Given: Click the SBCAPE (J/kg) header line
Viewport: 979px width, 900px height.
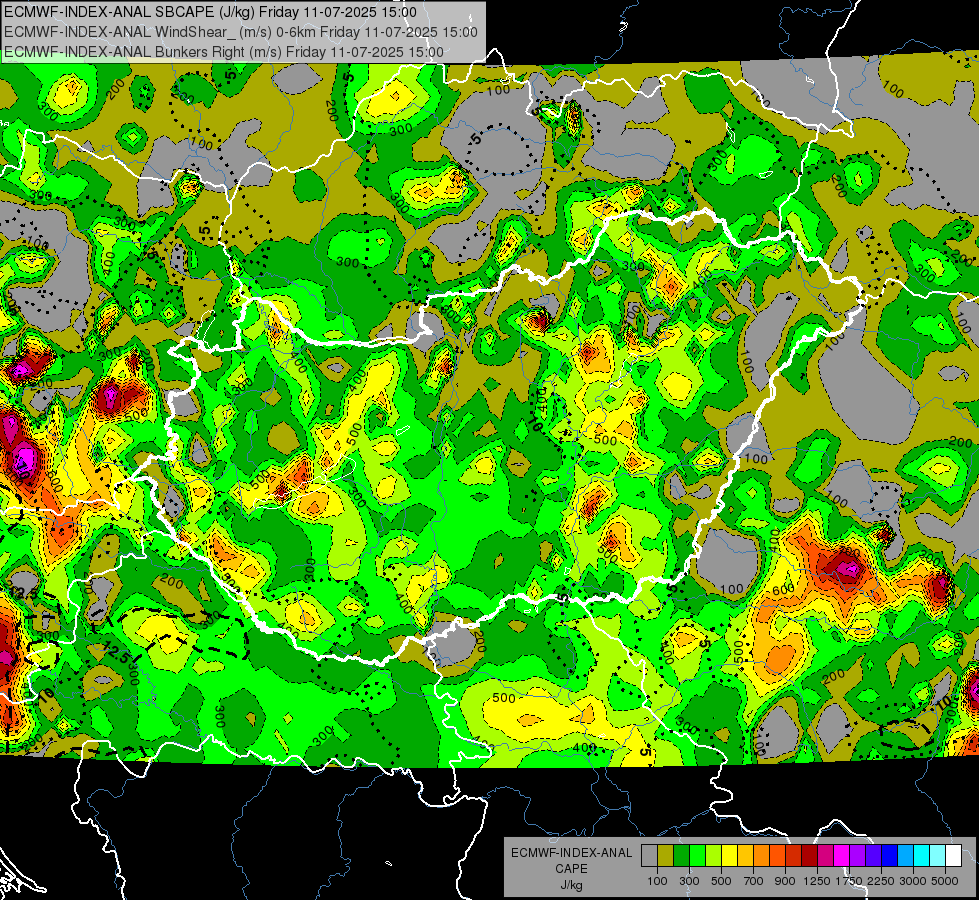Looking at the screenshot, I should pos(210,12).
